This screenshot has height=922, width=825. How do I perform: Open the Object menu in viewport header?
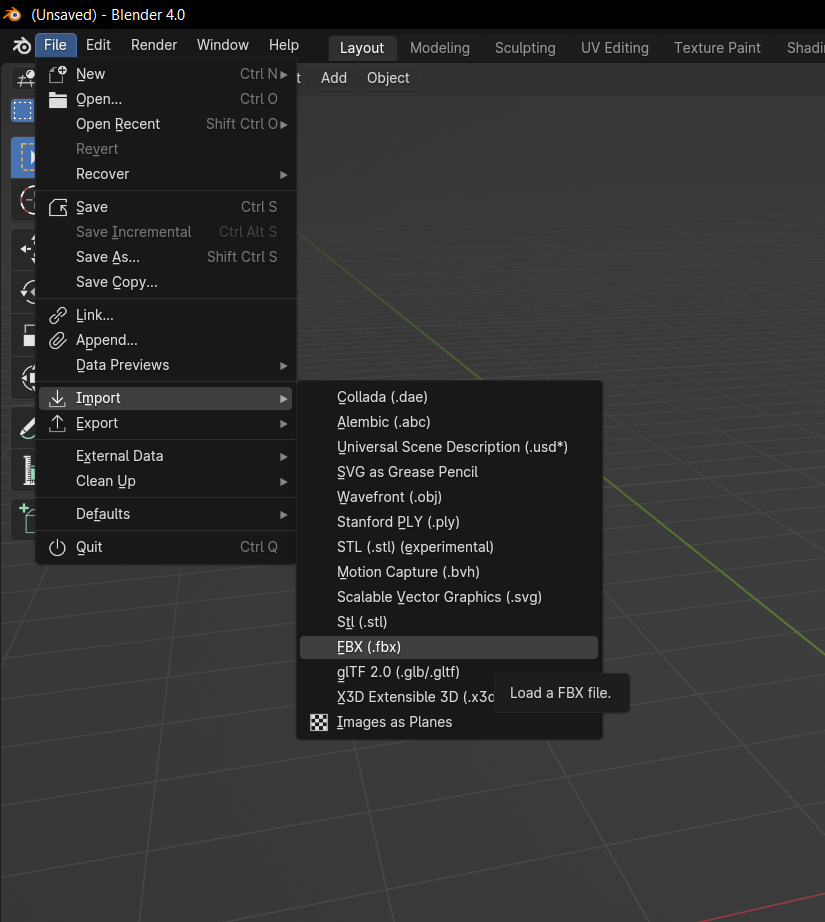388,78
